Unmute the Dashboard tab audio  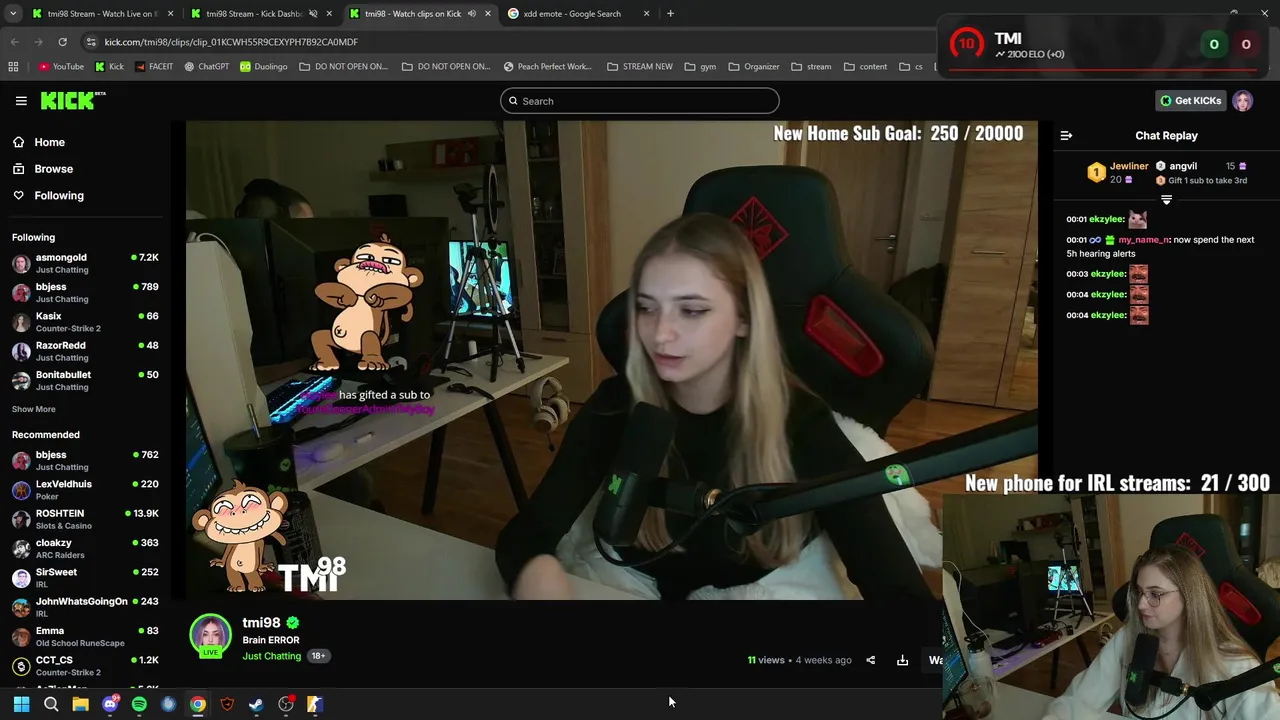click(313, 14)
